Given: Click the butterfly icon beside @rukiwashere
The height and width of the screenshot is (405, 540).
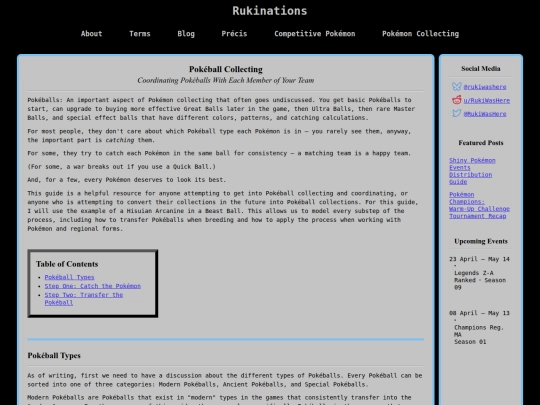Looking at the screenshot, I should pos(457,86).
